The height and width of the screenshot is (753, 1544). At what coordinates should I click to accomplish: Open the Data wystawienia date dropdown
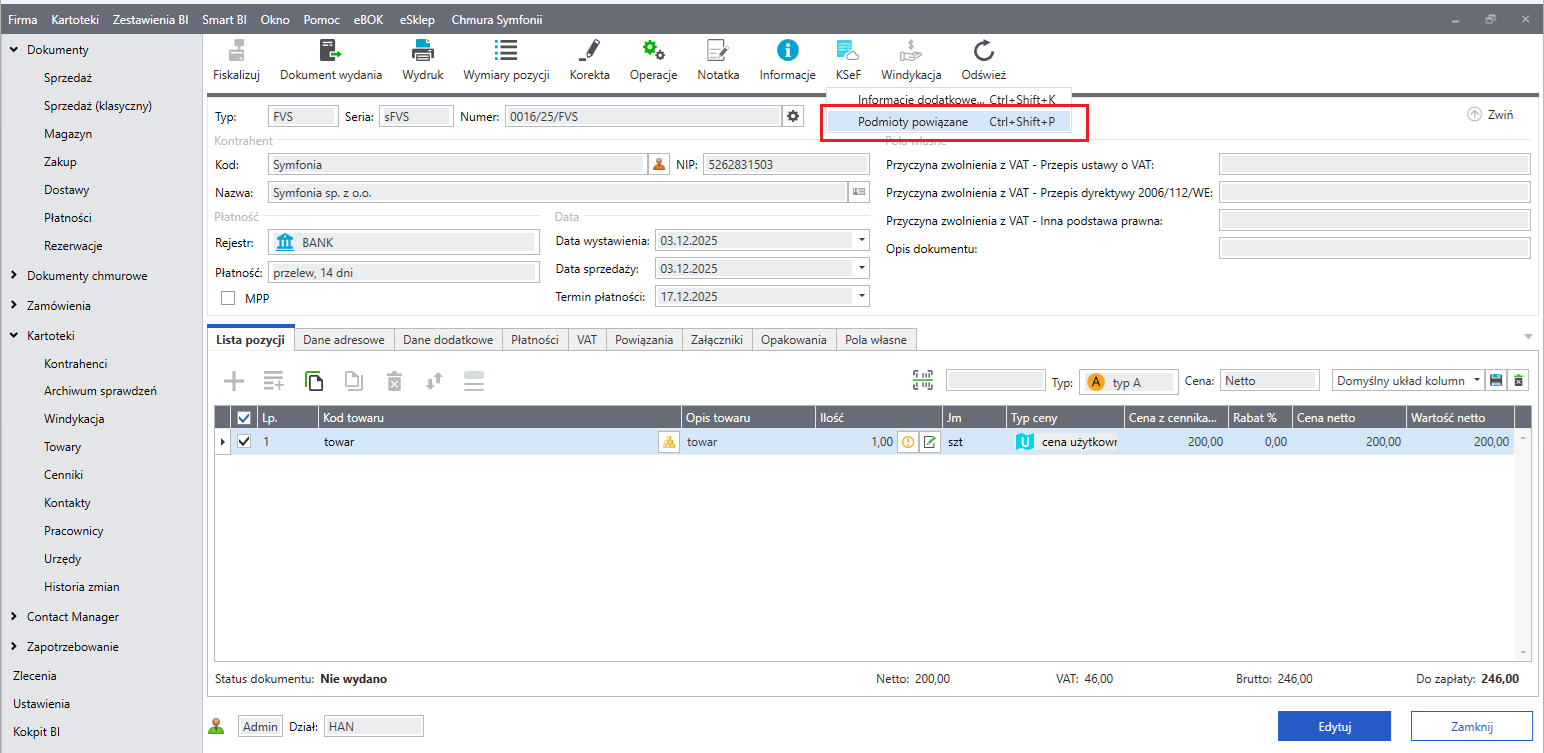861,241
